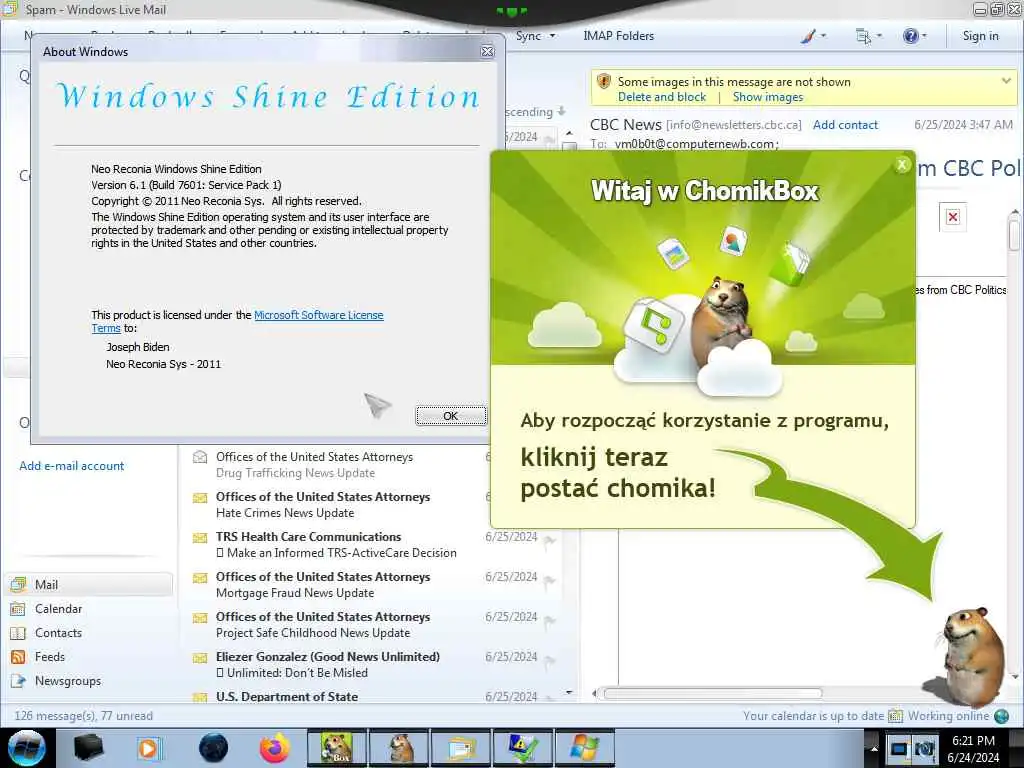Show hidden tray icons arrow
Image resolution: width=1024 pixels, height=768 pixels.
(874, 748)
